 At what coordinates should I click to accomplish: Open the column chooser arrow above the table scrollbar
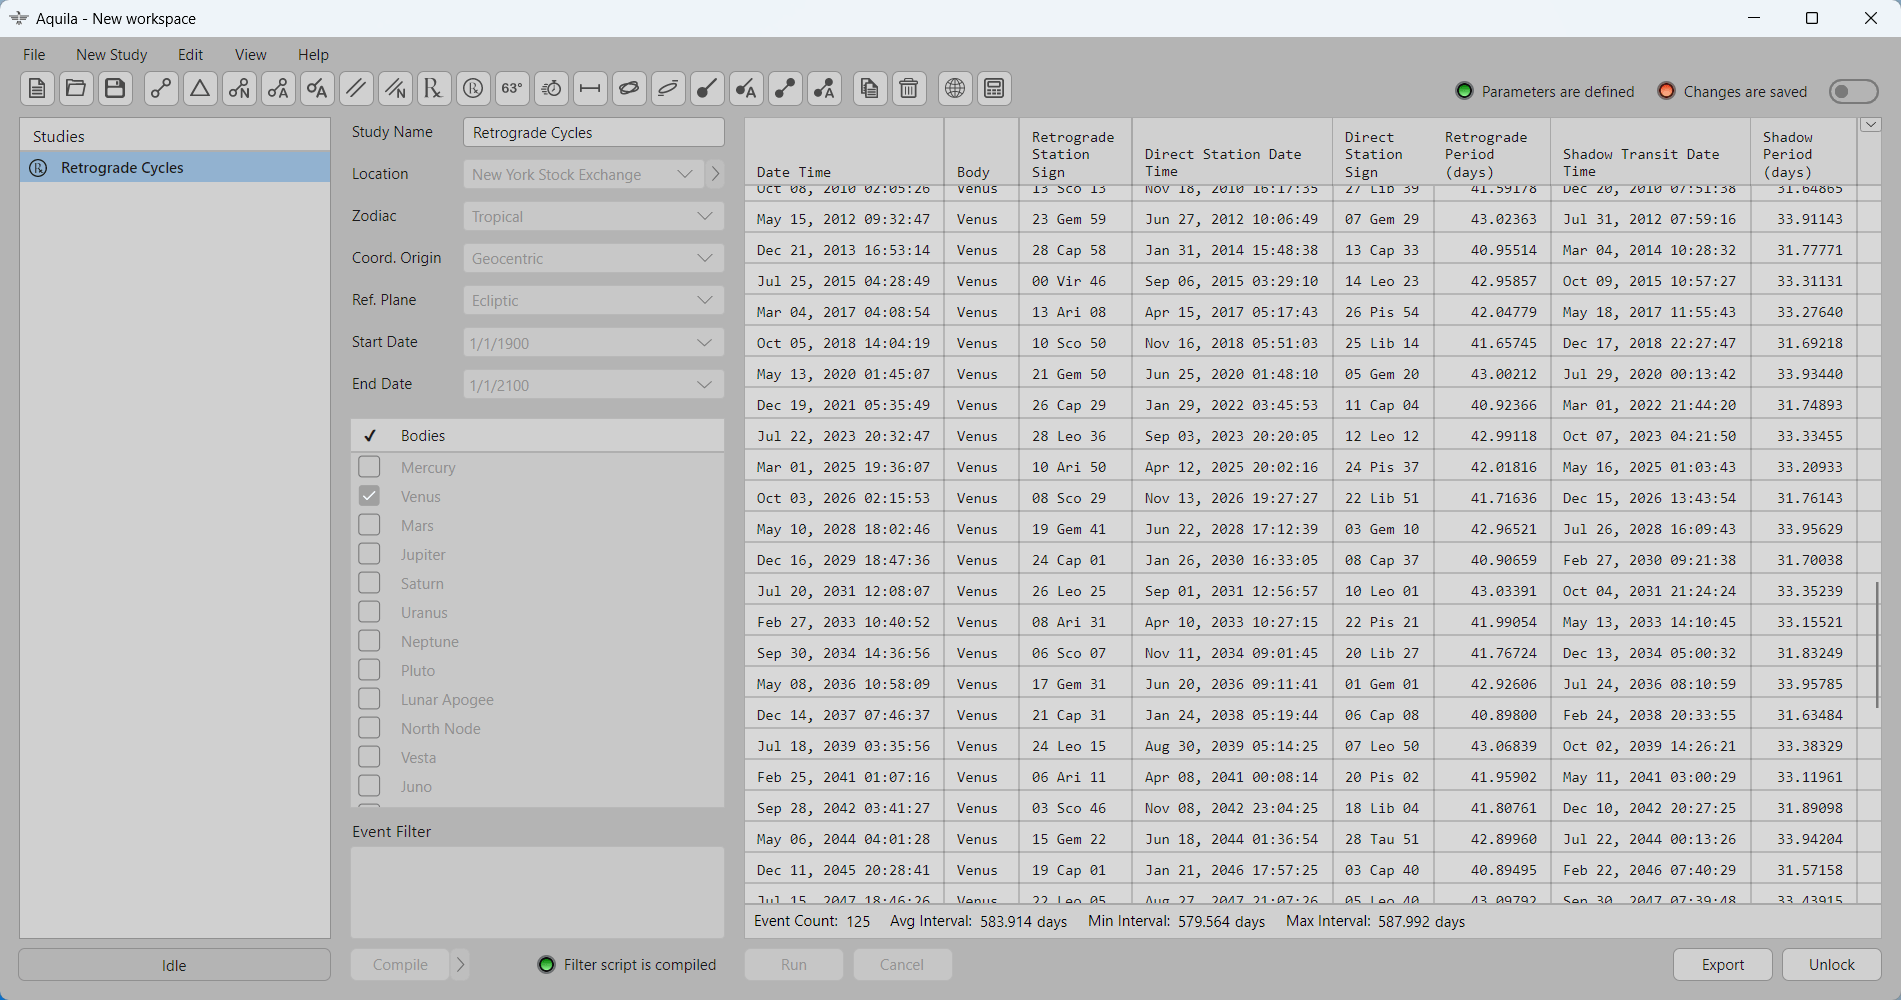(1870, 125)
